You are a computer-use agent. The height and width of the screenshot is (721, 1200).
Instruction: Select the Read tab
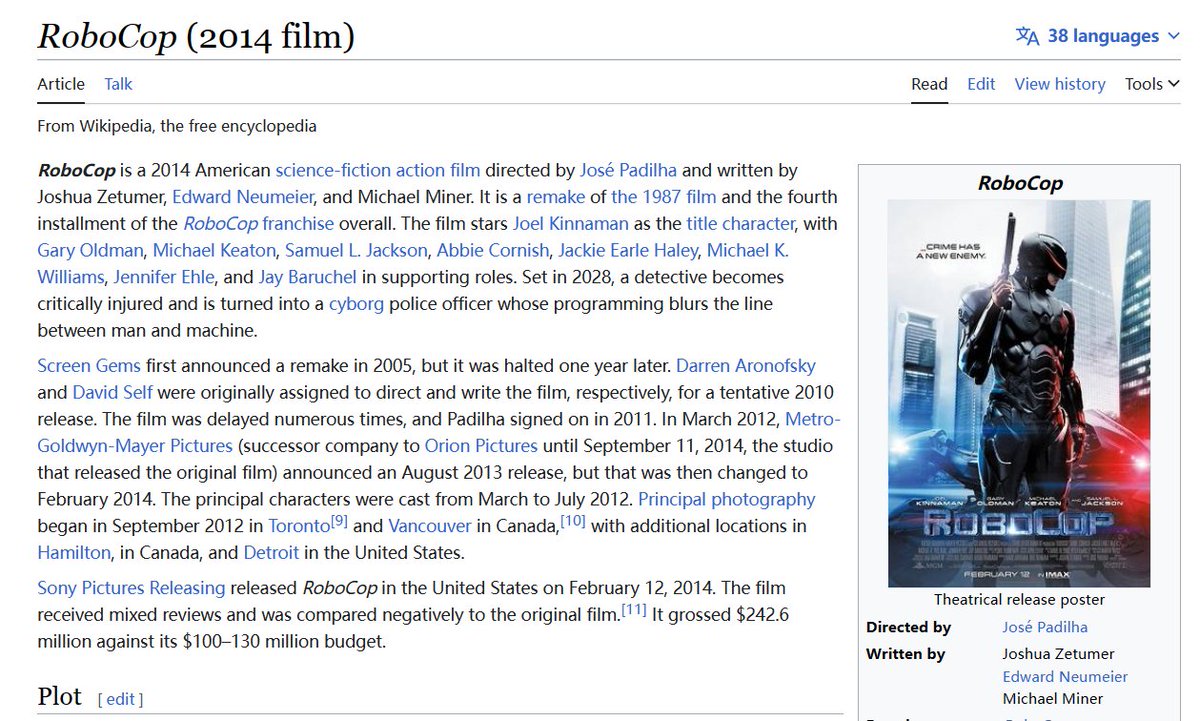[929, 84]
